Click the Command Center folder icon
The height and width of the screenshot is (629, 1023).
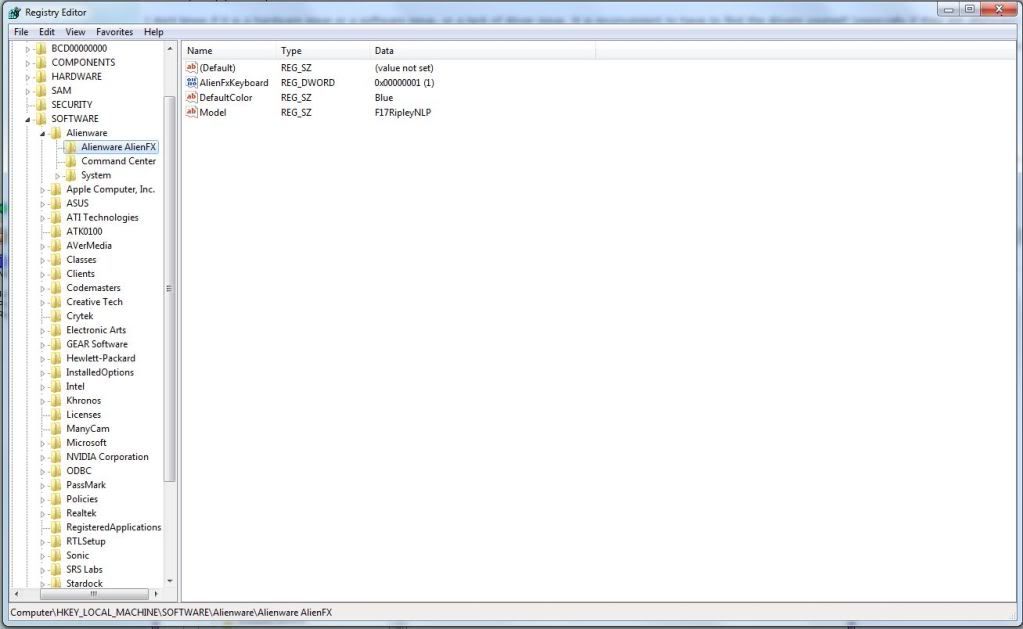pyautogui.click(x=71, y=161)
